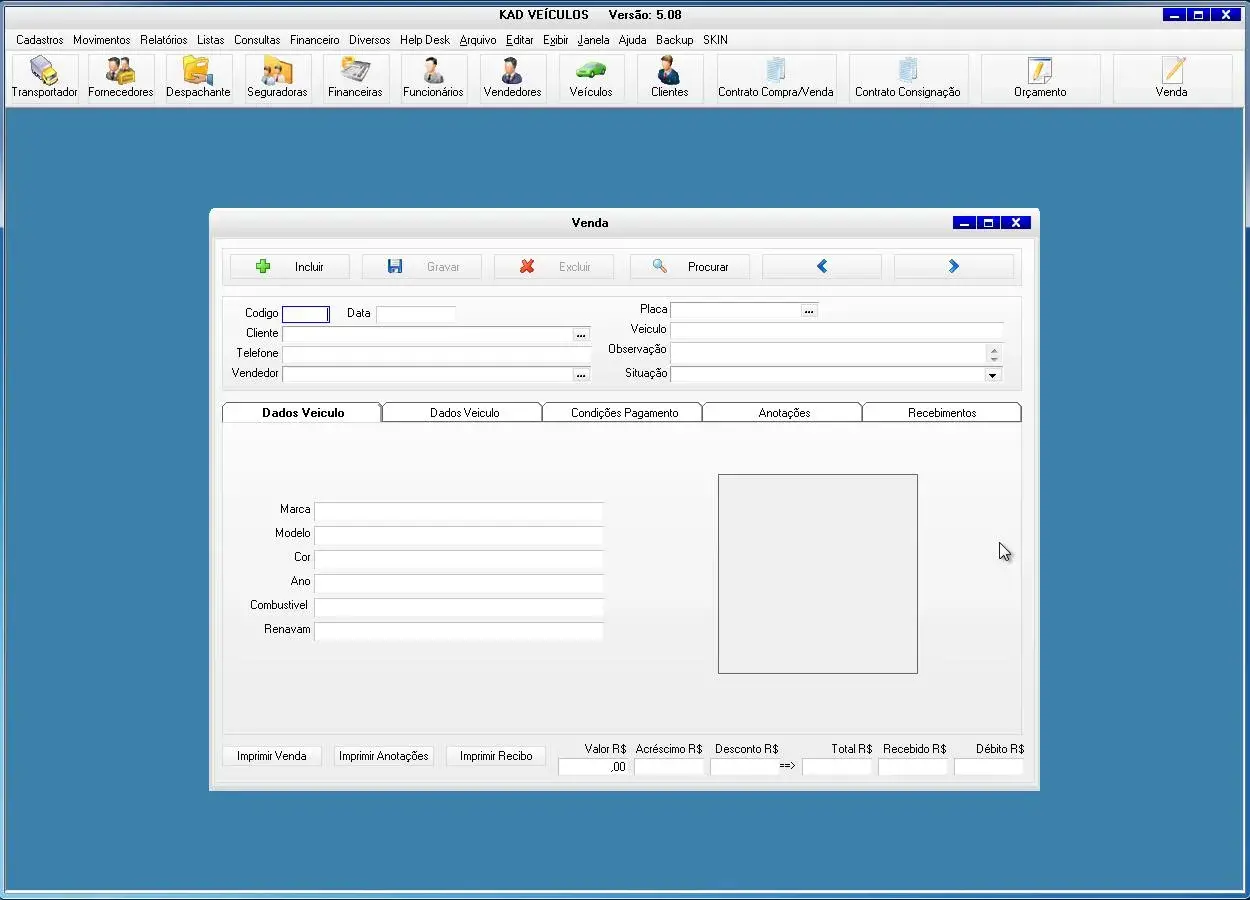
Task: Click into the Marca input field
Action: (458, 510)
